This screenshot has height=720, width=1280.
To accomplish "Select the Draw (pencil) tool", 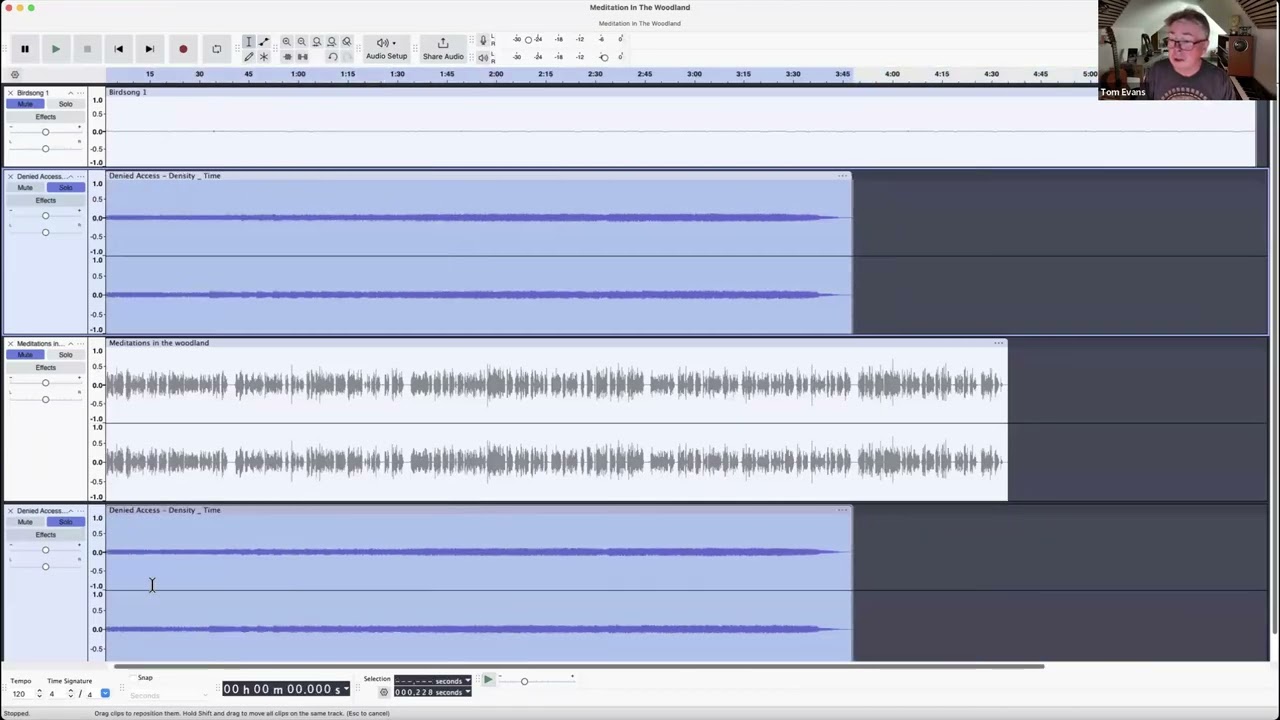I will (249, 56).
